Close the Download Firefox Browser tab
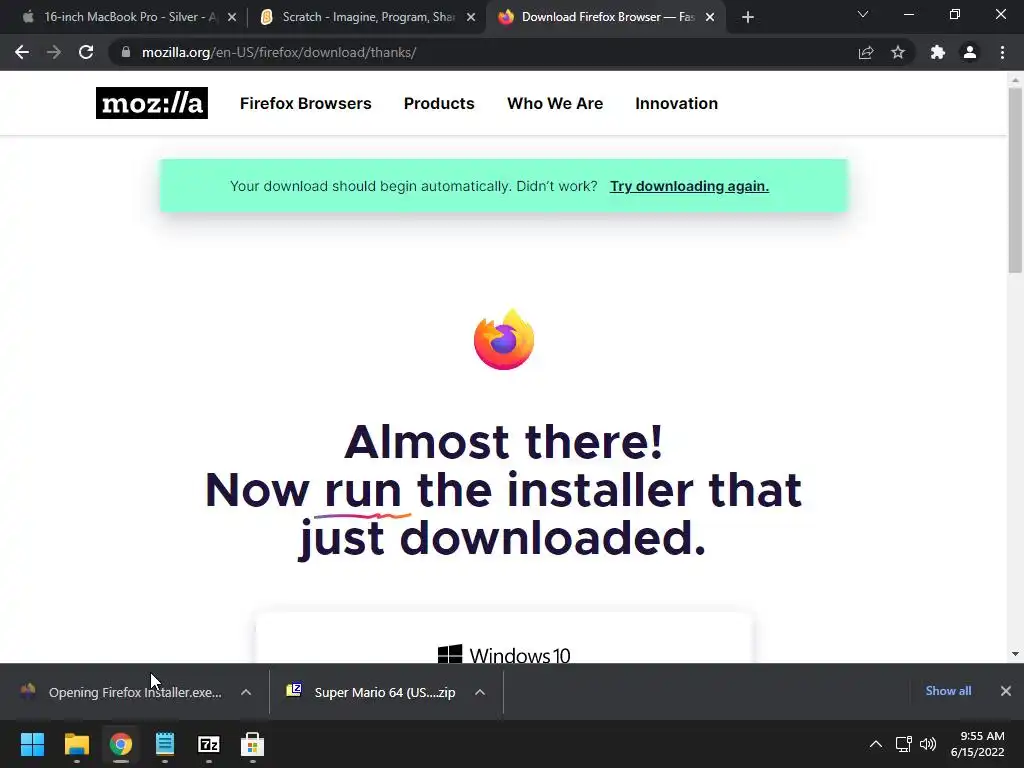This screenshot has height=768, width=1024. 710,17
